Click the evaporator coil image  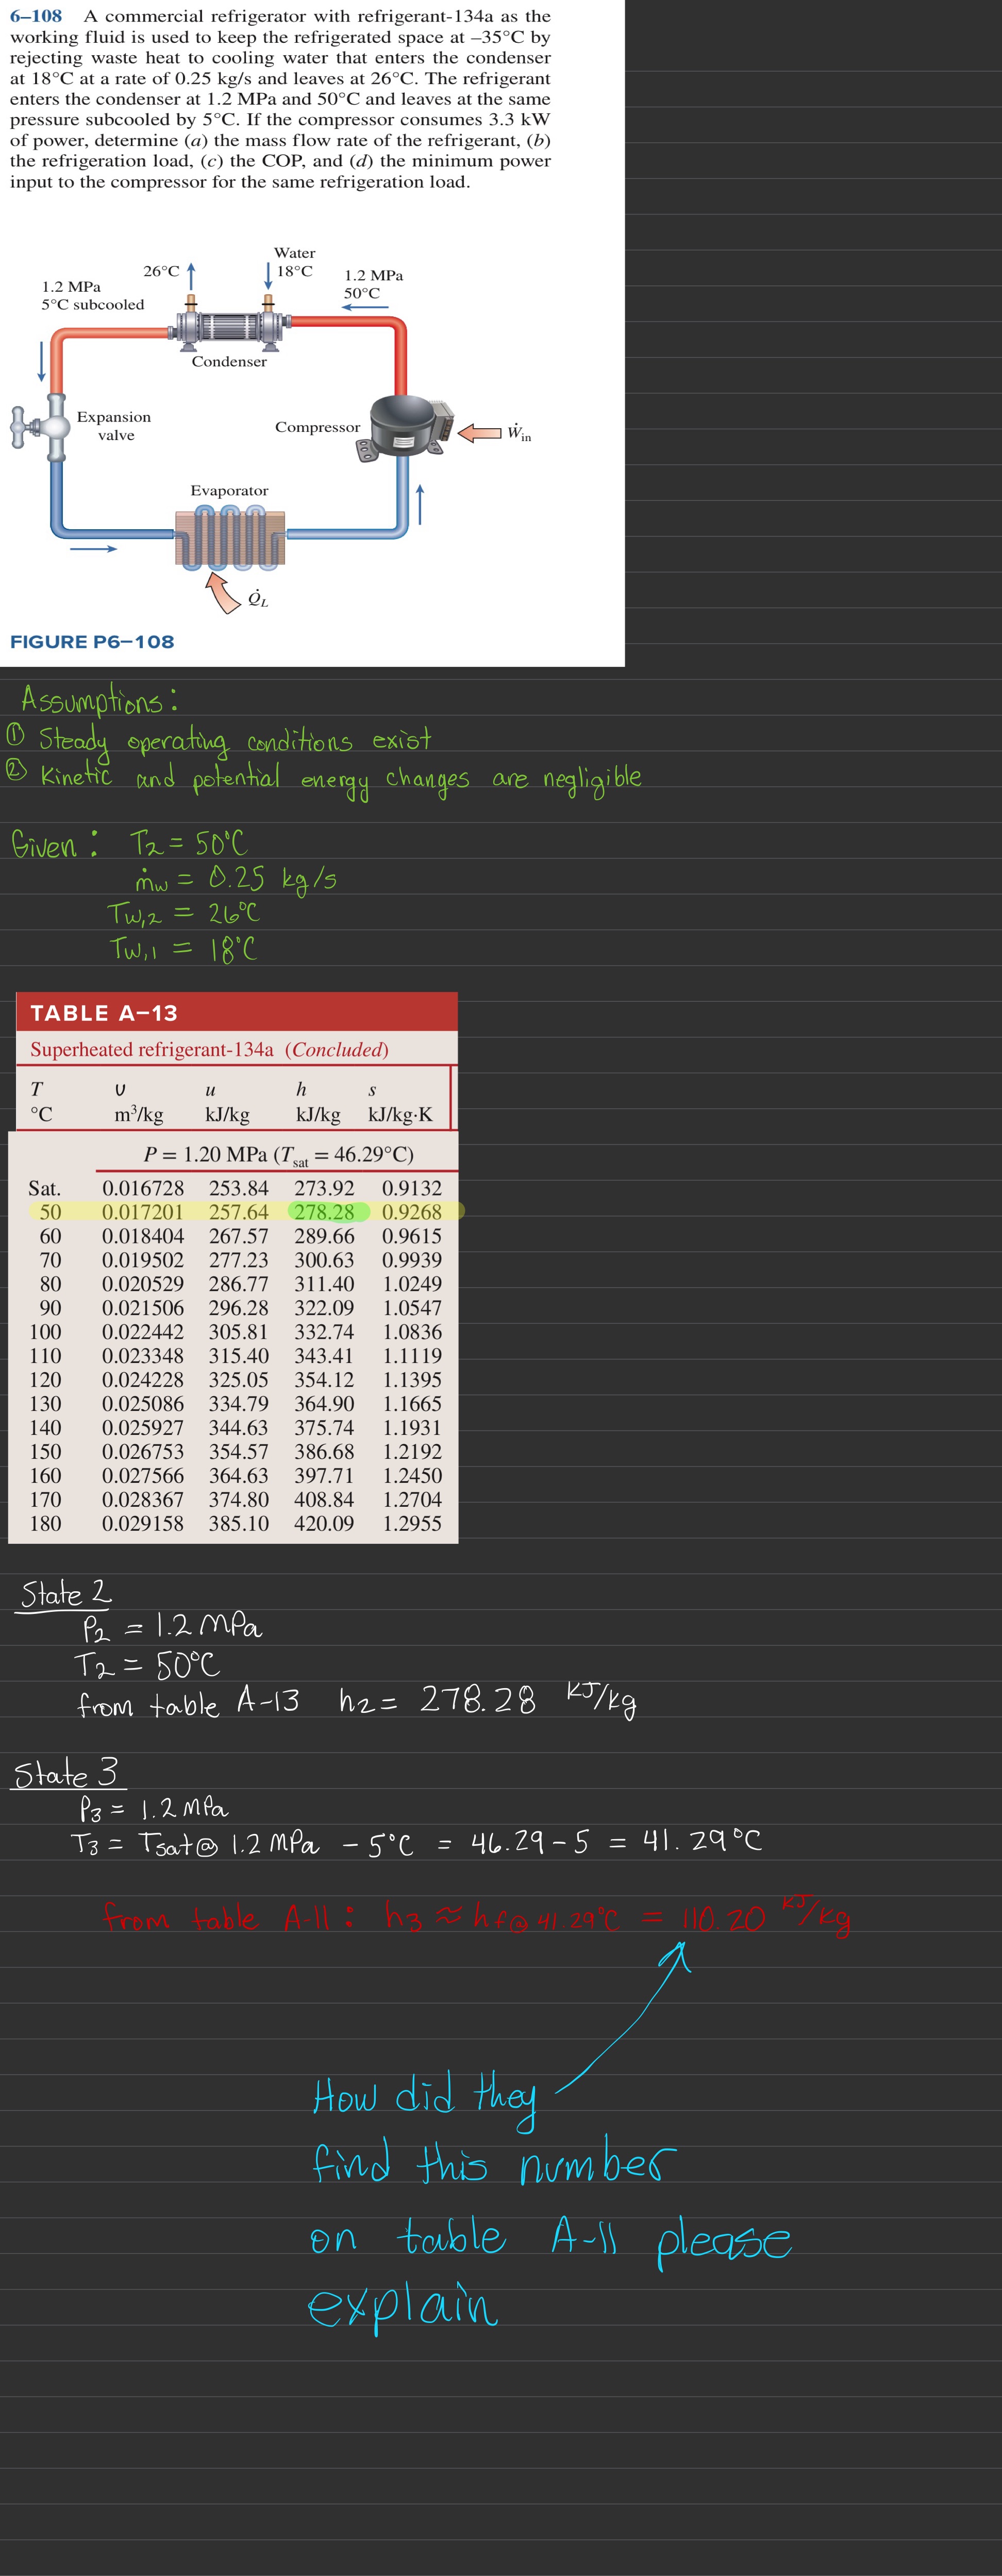tap(230, 537)
